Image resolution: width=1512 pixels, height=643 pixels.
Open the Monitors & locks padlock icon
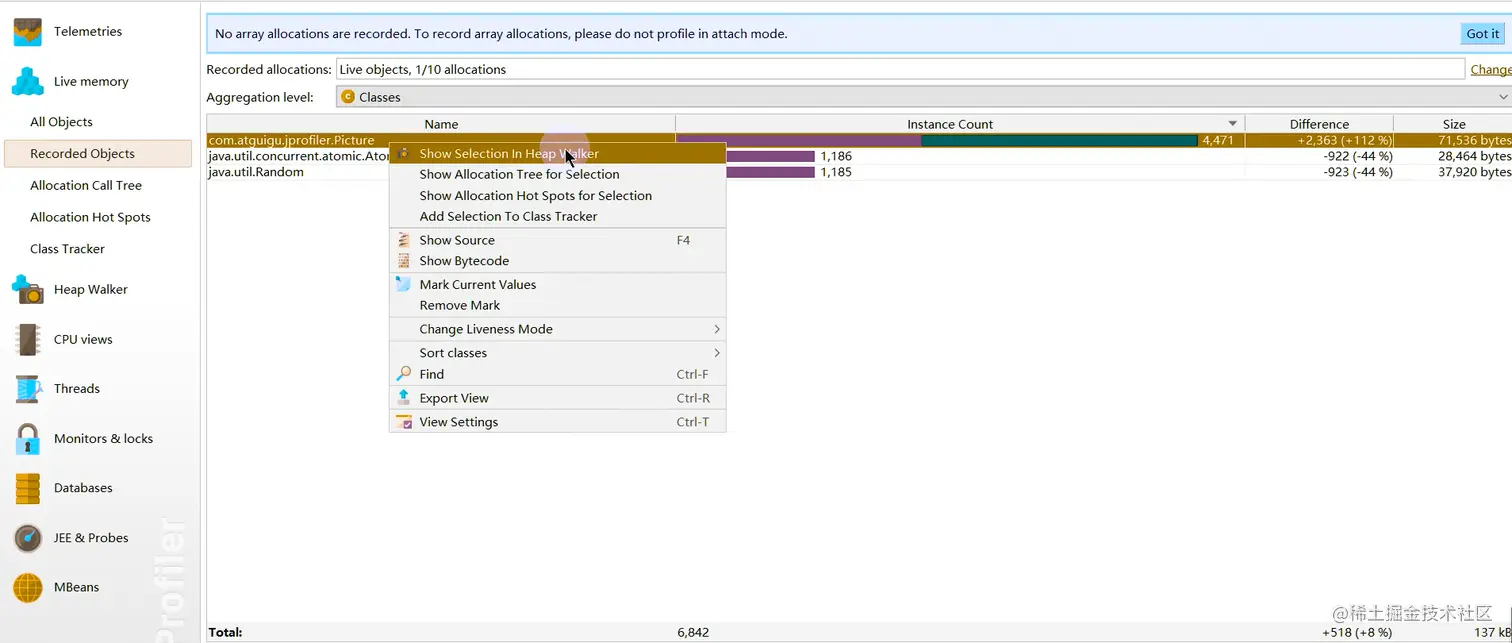pos(28,438)
